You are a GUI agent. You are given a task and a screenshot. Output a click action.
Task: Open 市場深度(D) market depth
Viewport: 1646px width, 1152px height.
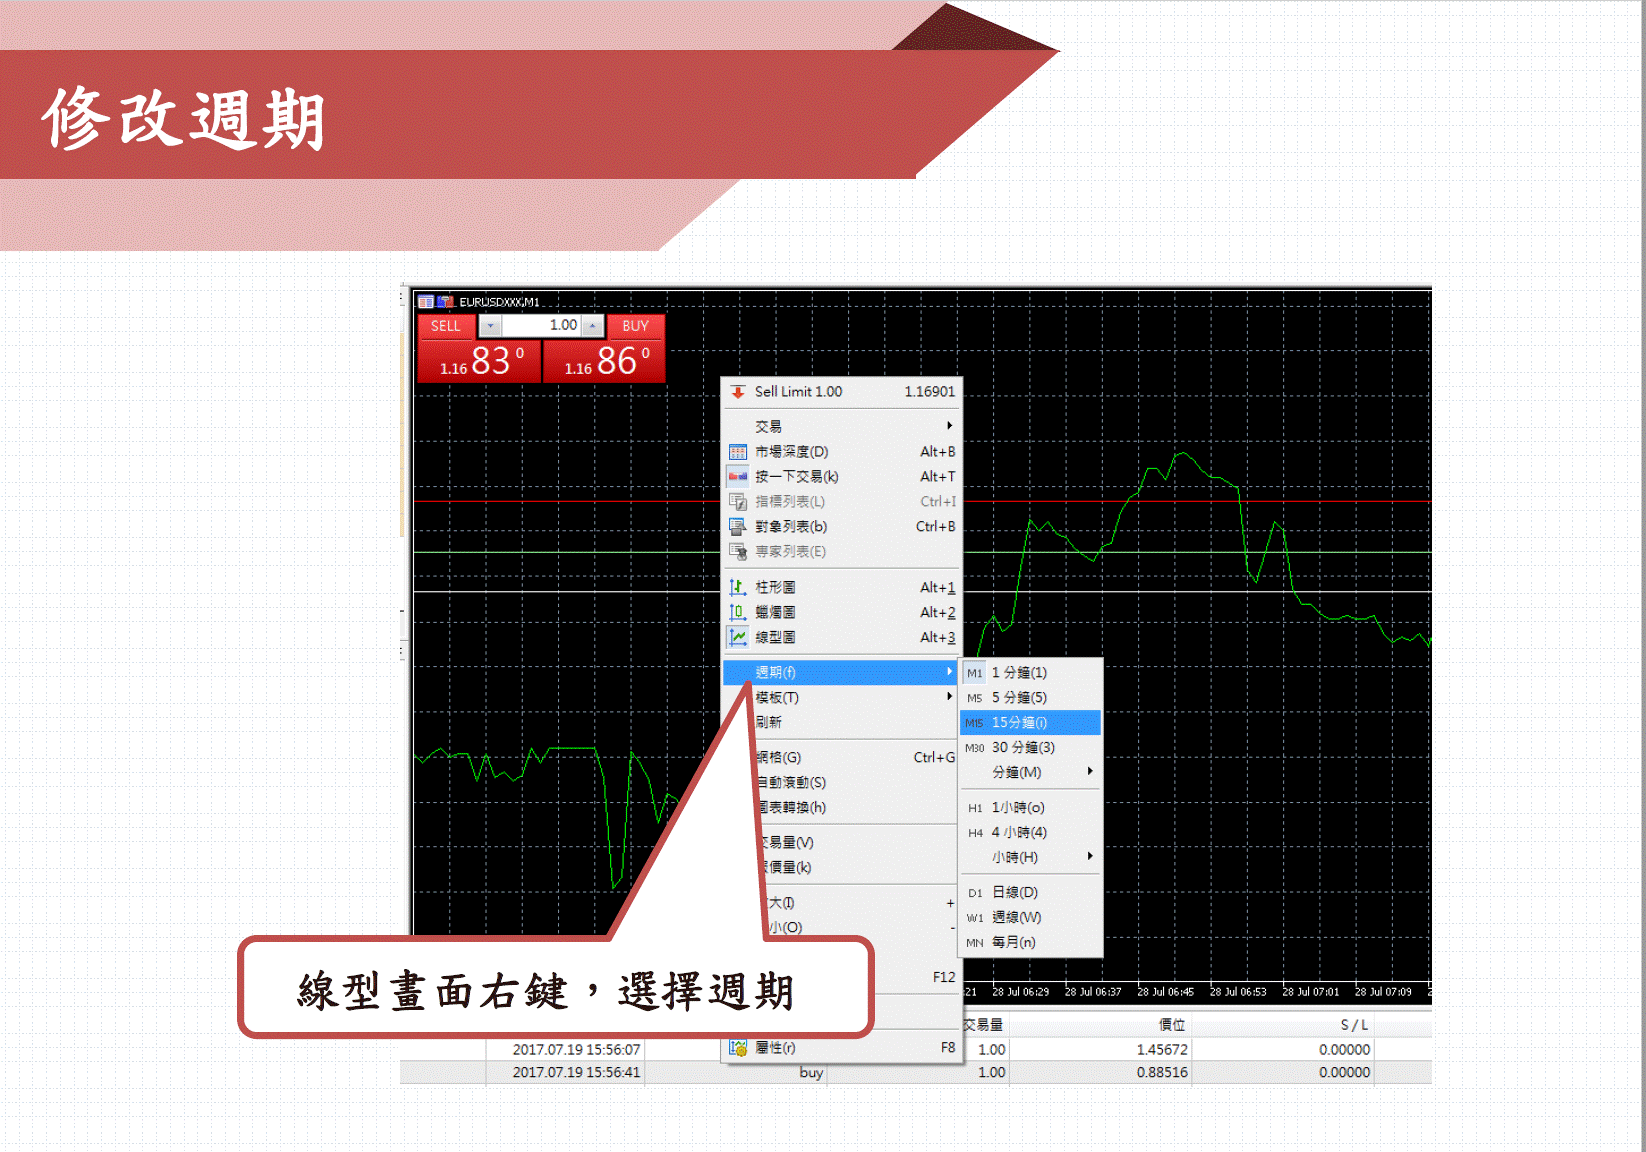point(841,452)
